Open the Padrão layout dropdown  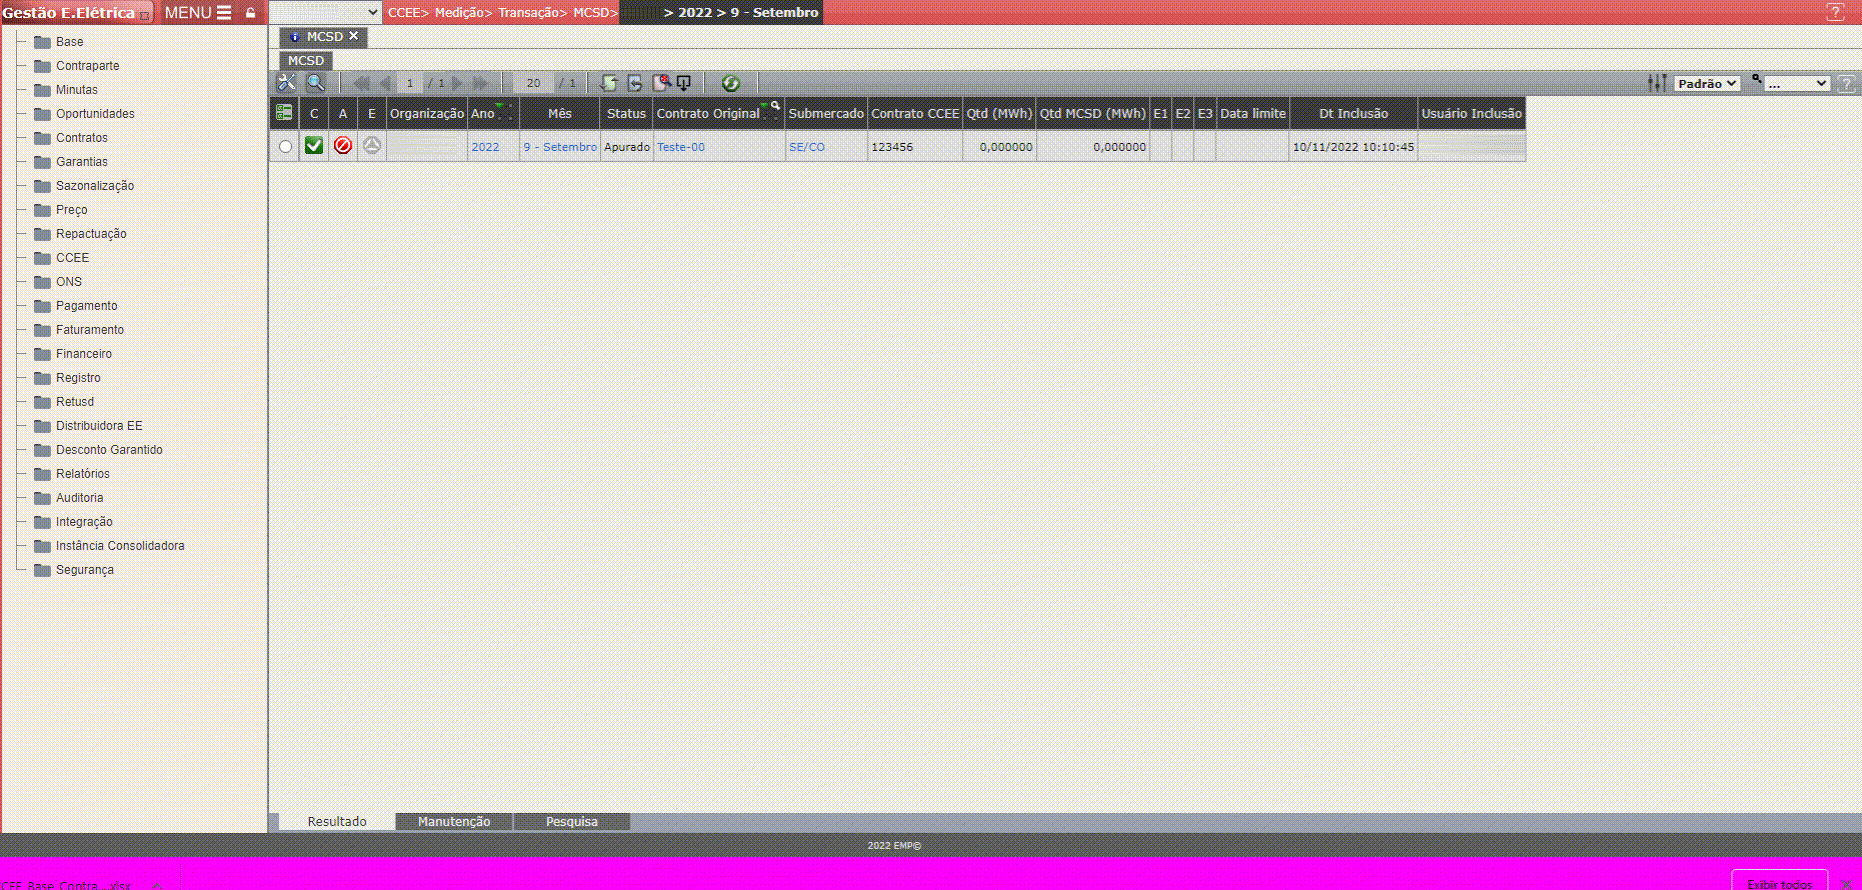(x=1707, y=83)
